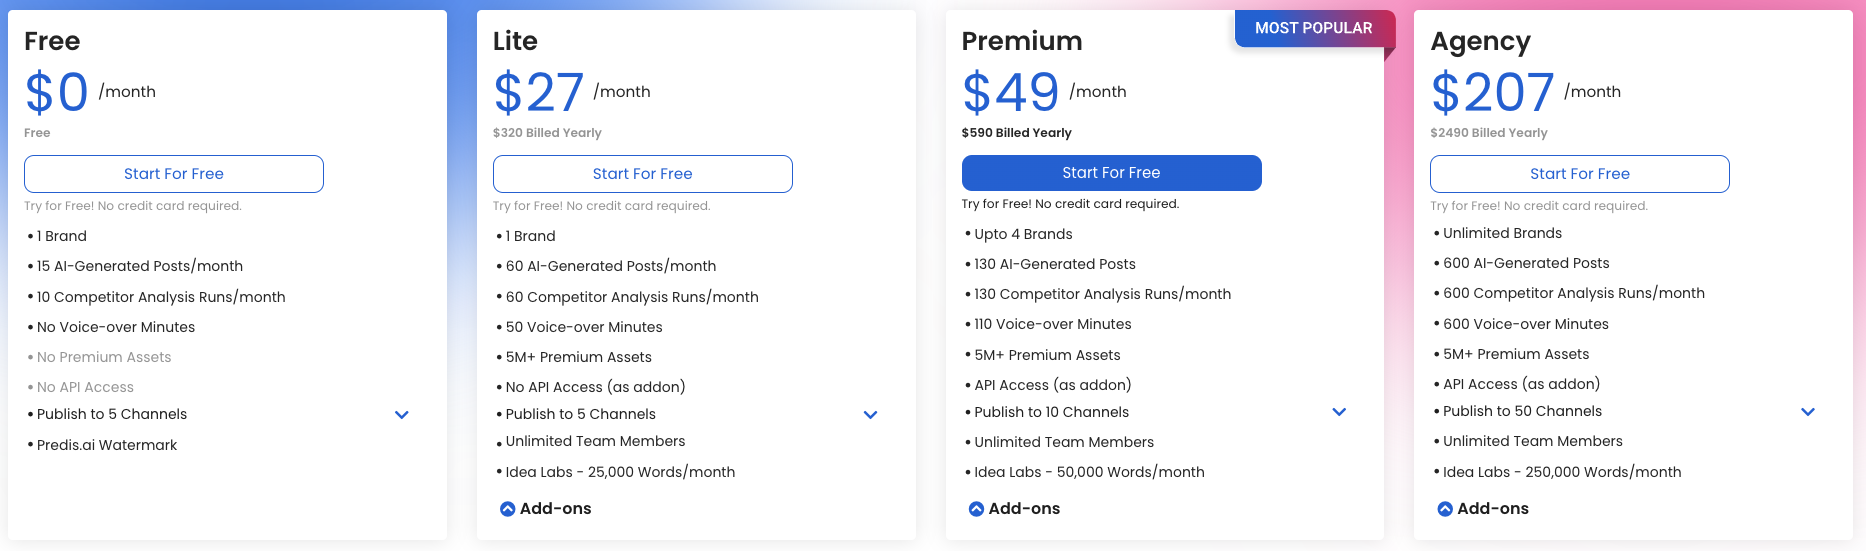1866x551 pixels.
Task: Expand Publish to 50 Channels chevron
Action: (1807, 412)
